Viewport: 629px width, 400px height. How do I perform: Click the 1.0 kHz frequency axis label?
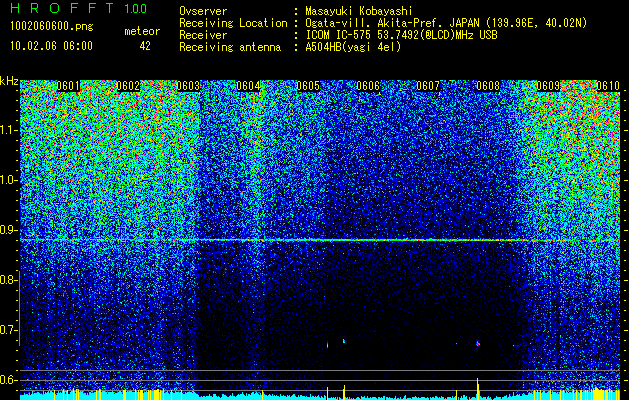[x=9, y=180]
